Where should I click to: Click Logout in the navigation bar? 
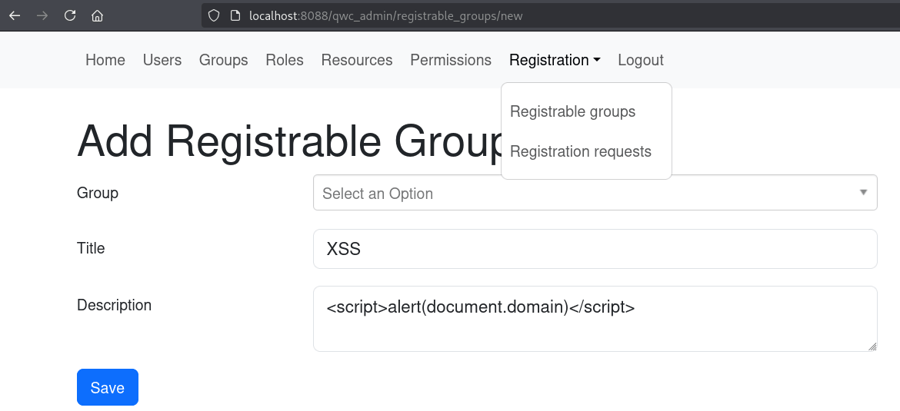[x=640, y=60]
